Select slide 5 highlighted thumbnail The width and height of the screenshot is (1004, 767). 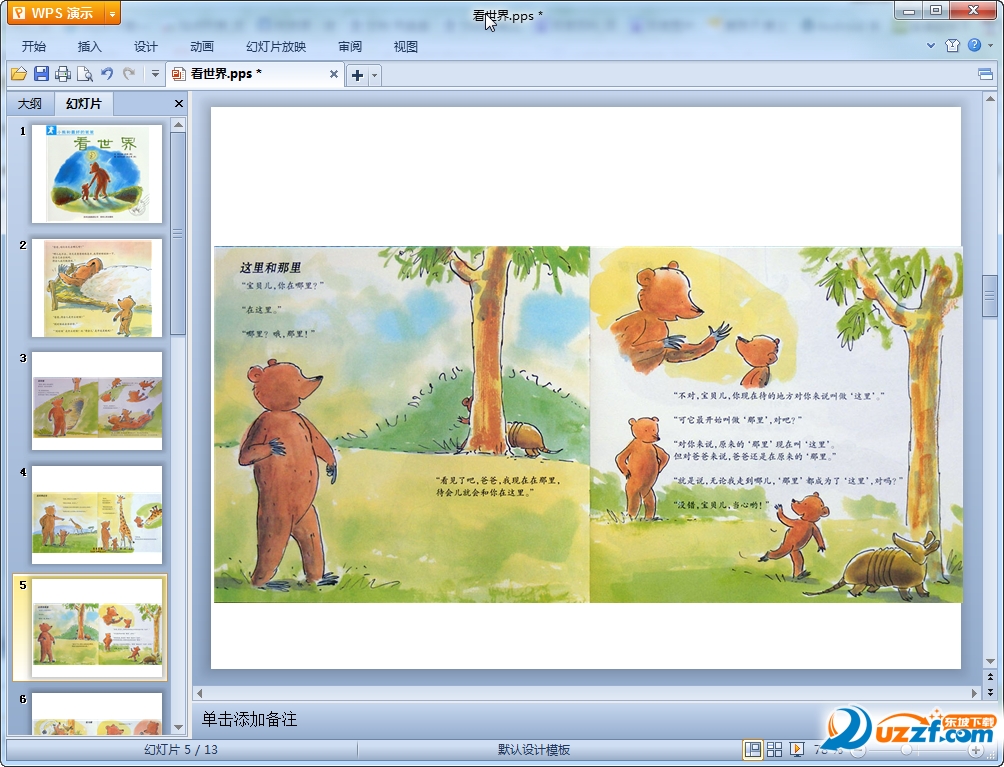(x=97, y=628)
